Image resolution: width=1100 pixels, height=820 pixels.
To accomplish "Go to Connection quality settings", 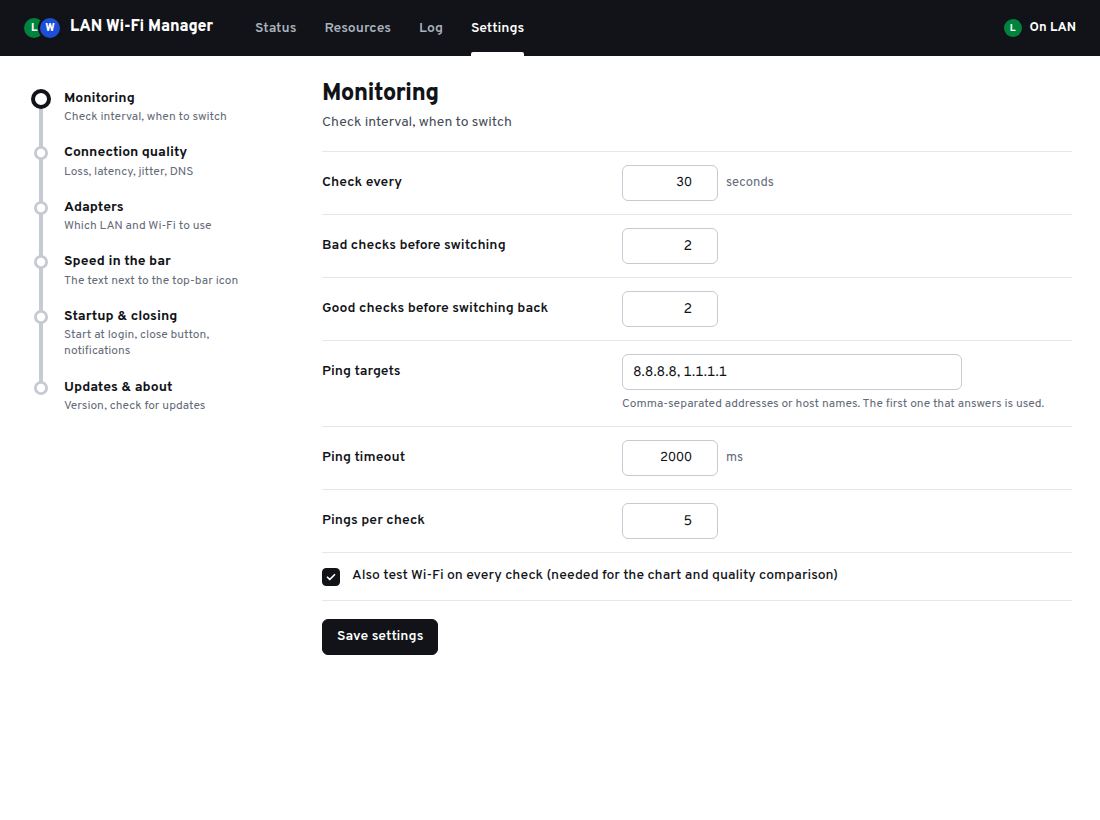I will click(126, 152).
